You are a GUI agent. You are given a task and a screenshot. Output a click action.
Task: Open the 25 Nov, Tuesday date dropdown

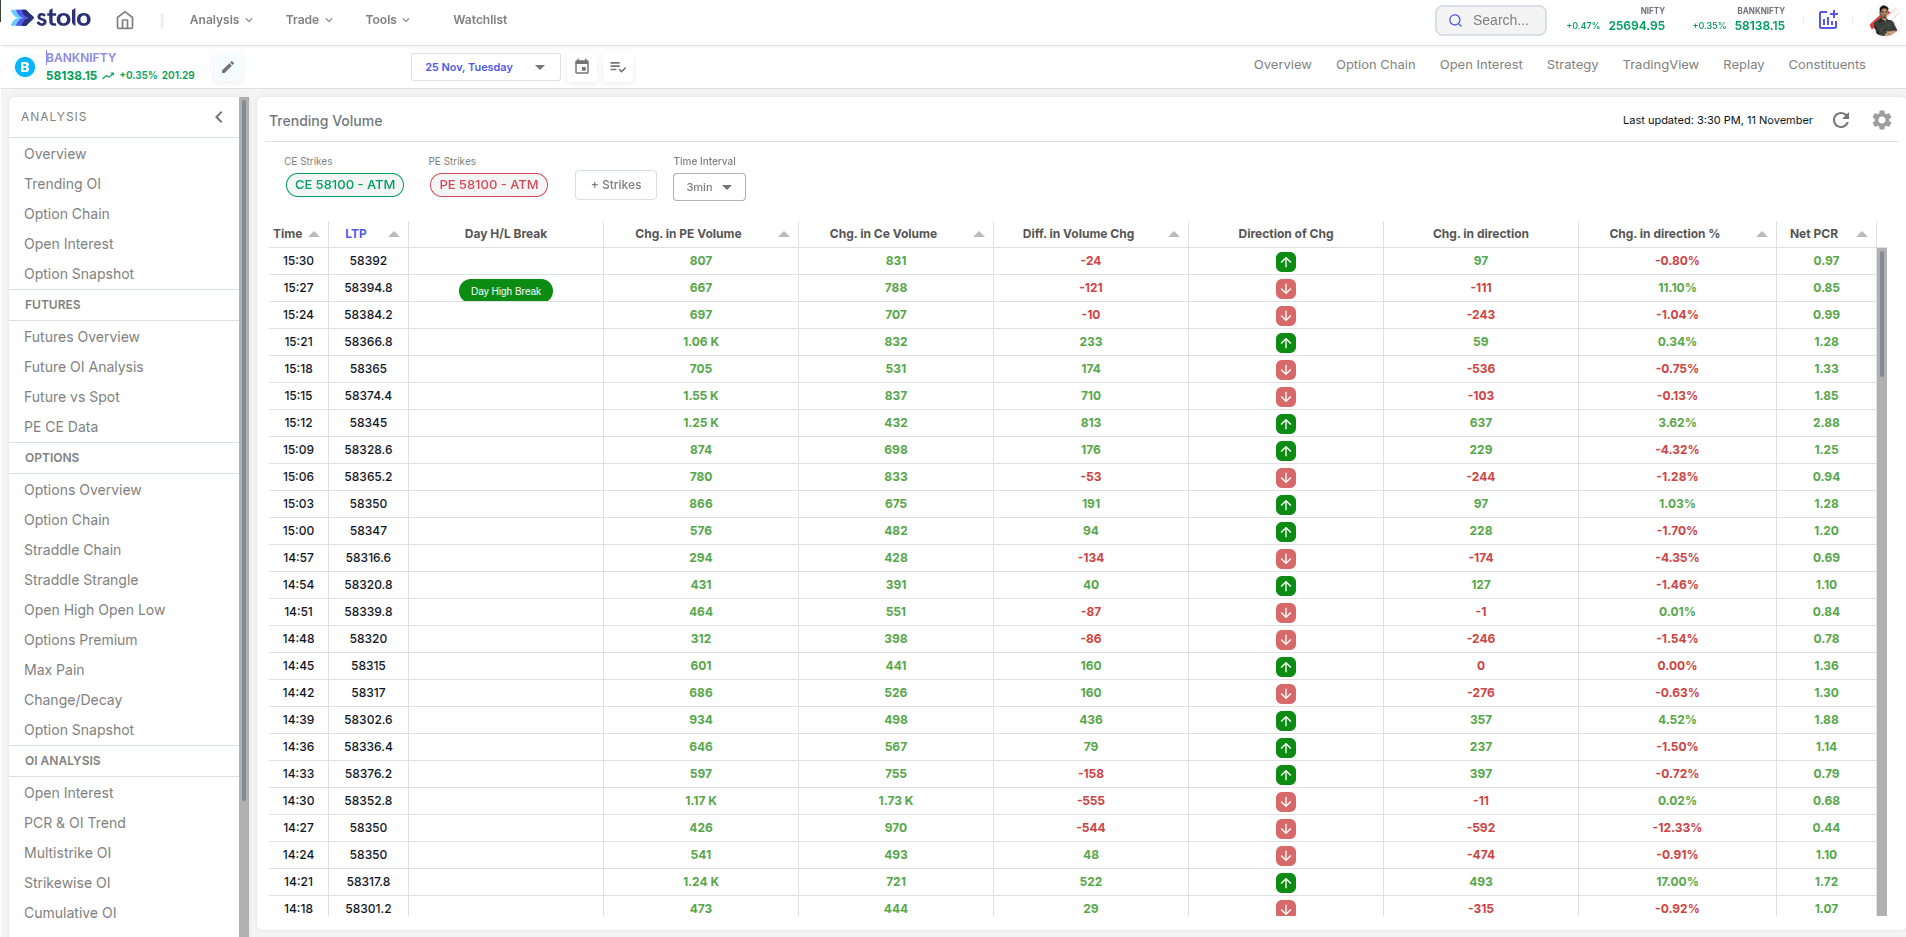tap(485, 67)
